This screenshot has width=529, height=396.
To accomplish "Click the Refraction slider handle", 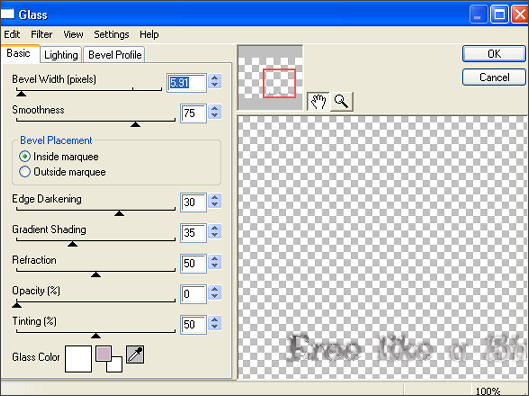I will point(96,274).
